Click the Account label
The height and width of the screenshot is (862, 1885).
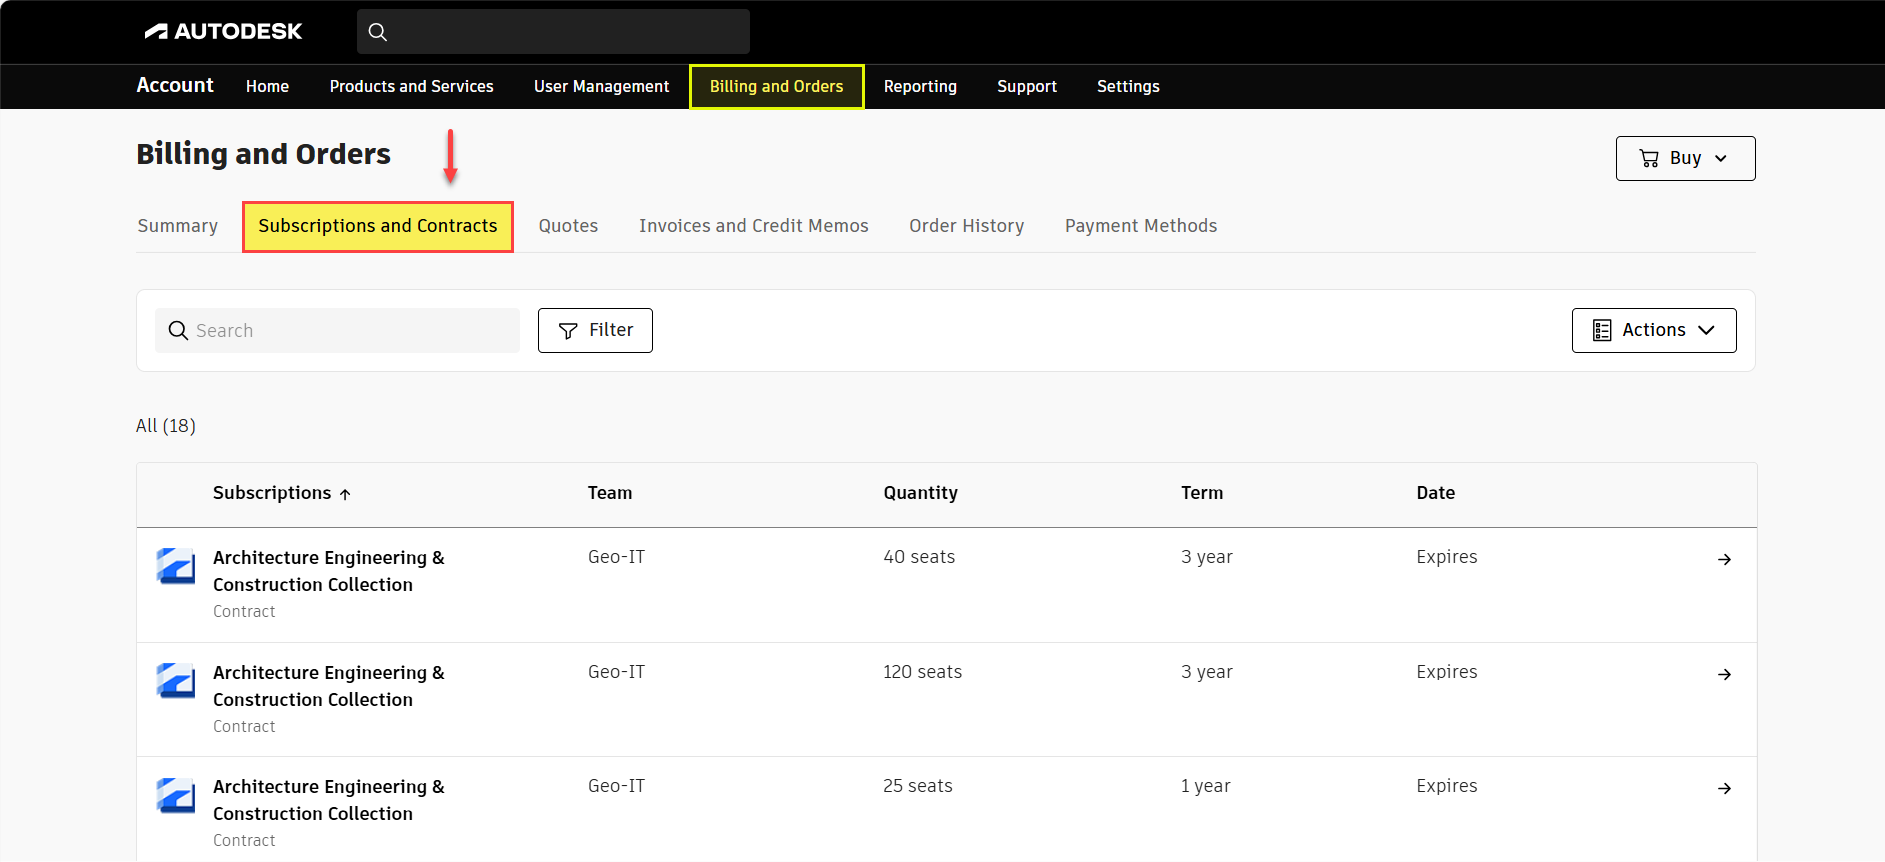(x=175, y=86)
